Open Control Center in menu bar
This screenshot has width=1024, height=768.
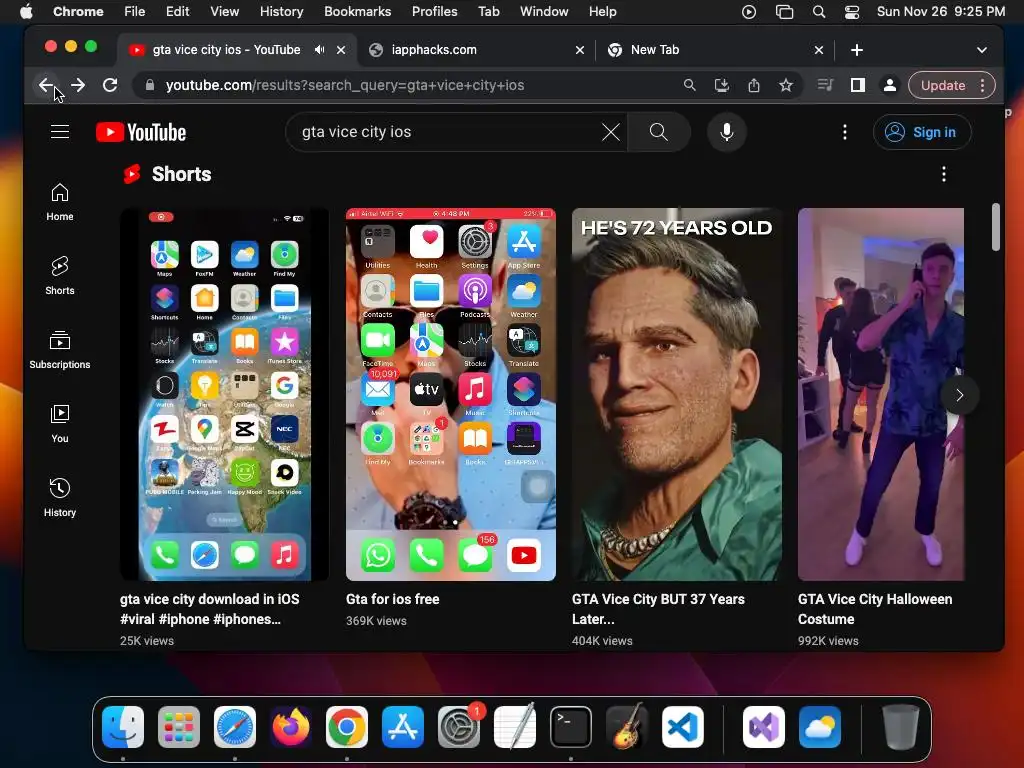coord(852,11)
